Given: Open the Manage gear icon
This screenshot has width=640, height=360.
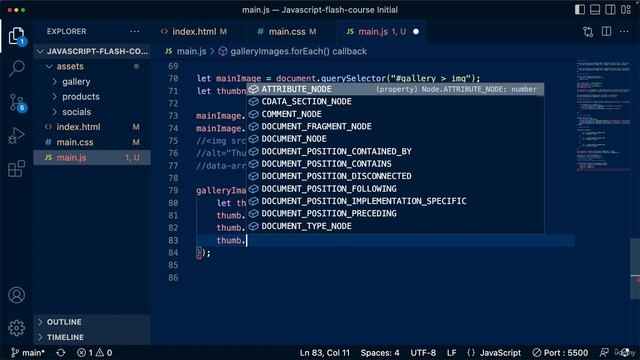Looking at the screenshot, I should tap(16, 328).
